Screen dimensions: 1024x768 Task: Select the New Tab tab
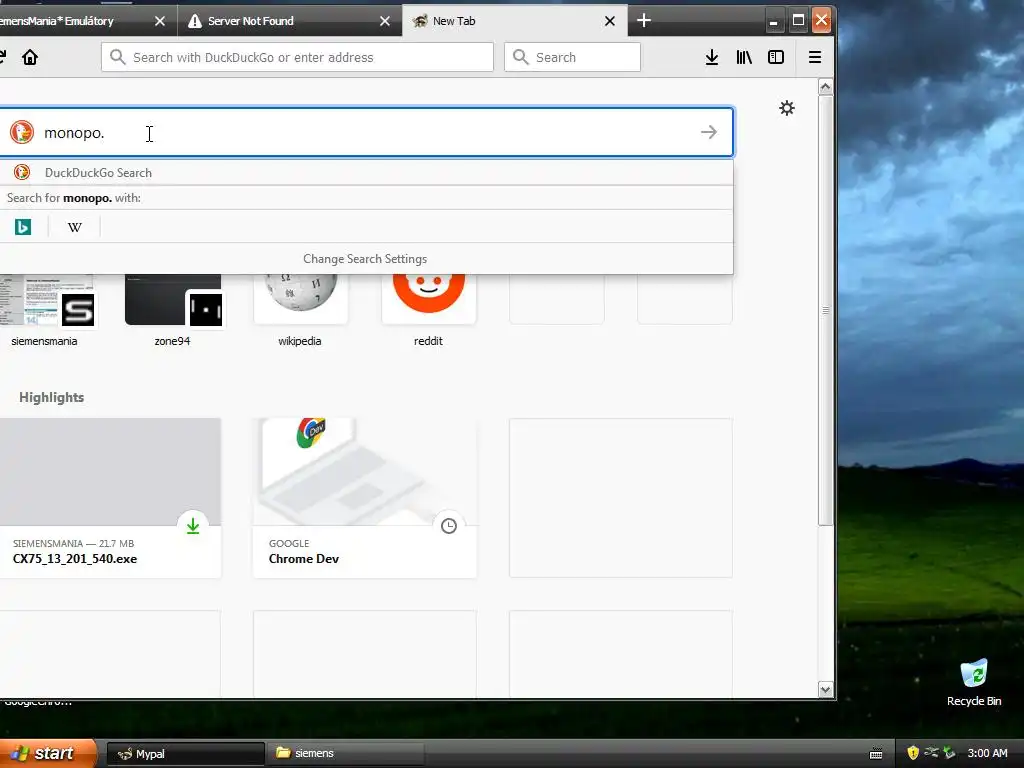click(x=515, y=21)
